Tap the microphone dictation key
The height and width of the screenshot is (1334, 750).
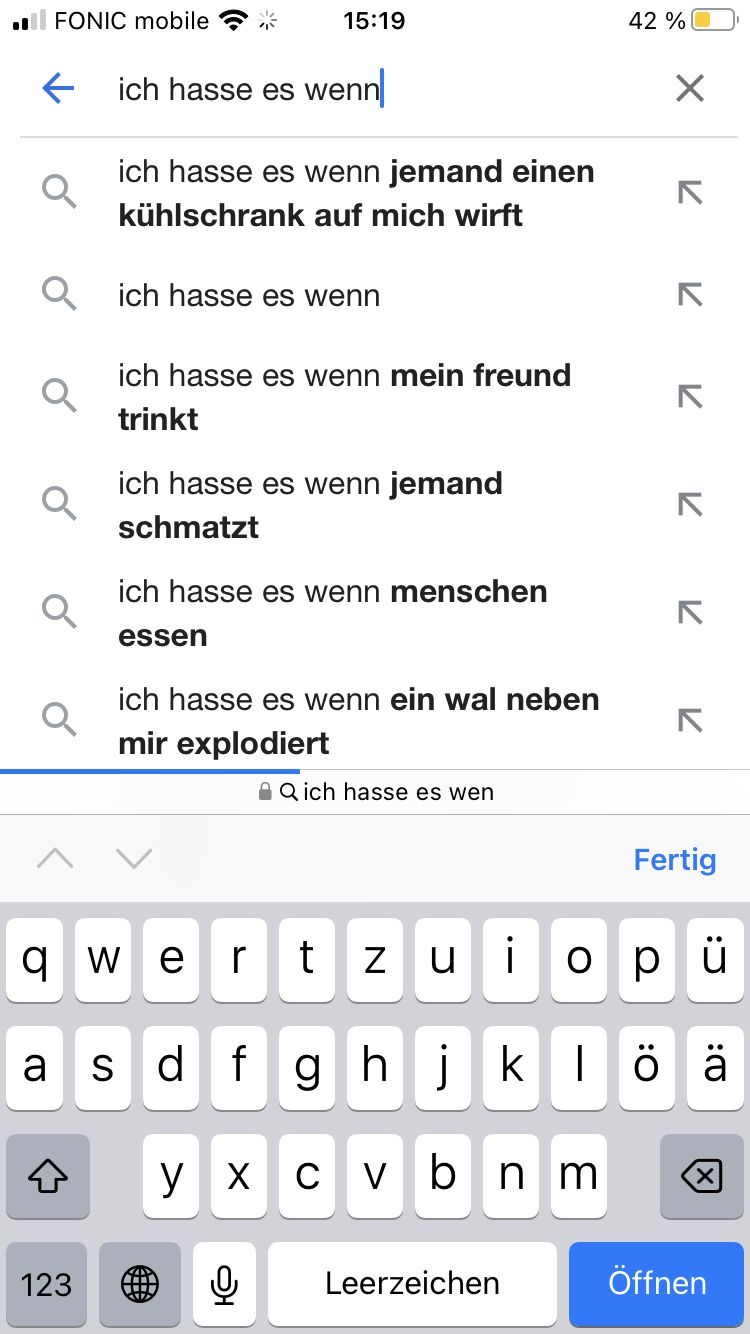[224, 1284]
